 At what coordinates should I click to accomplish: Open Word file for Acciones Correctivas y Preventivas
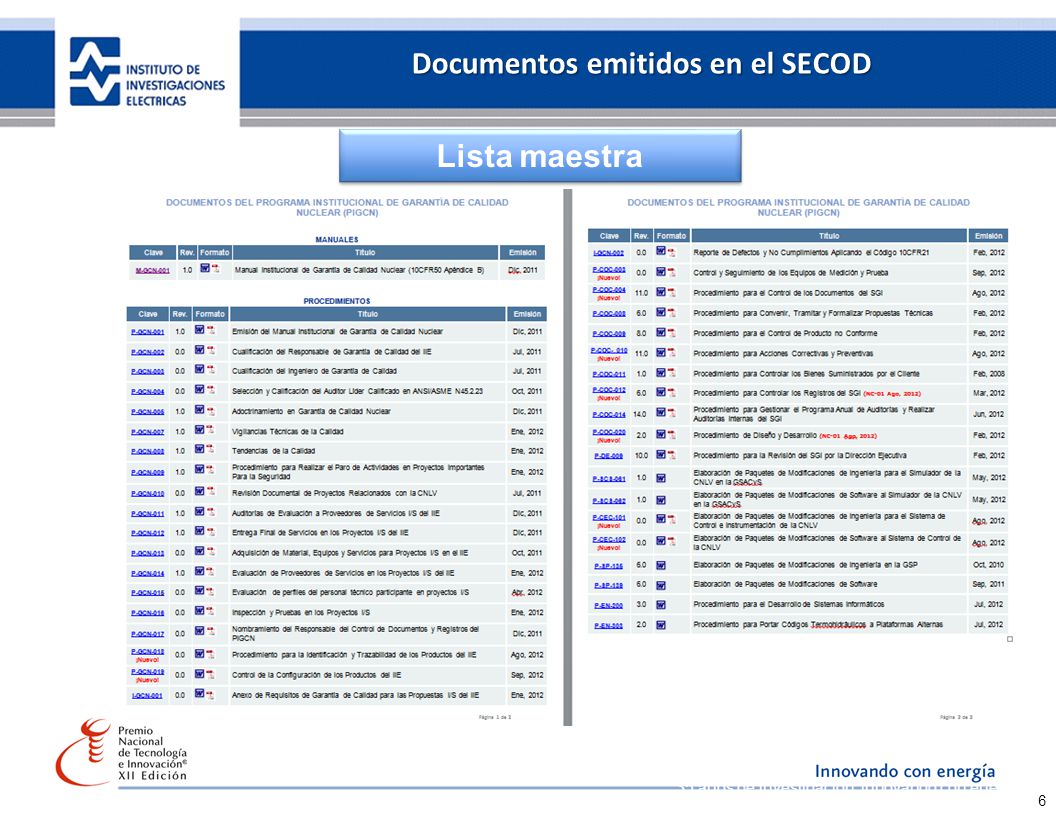(661, 352)
